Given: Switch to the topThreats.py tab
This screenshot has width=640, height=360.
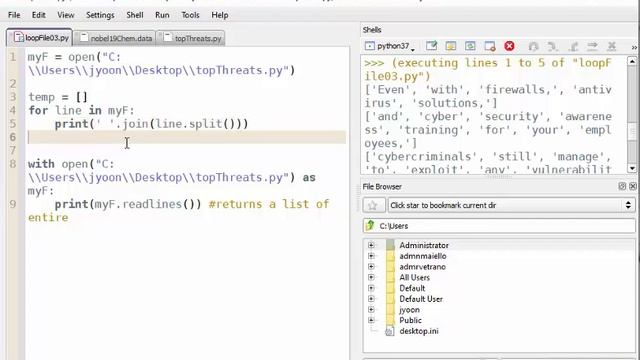Looking at the screenshot, I should coord(191,38).
